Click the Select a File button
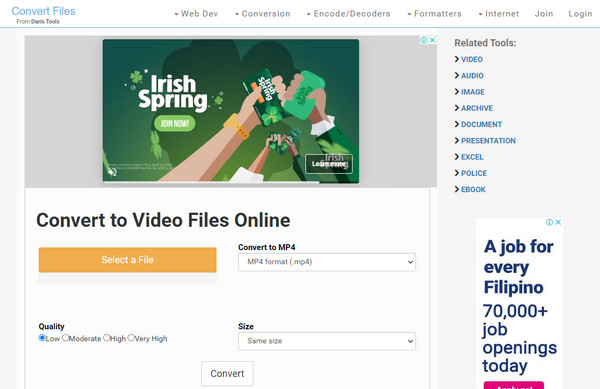 [127, 260]
